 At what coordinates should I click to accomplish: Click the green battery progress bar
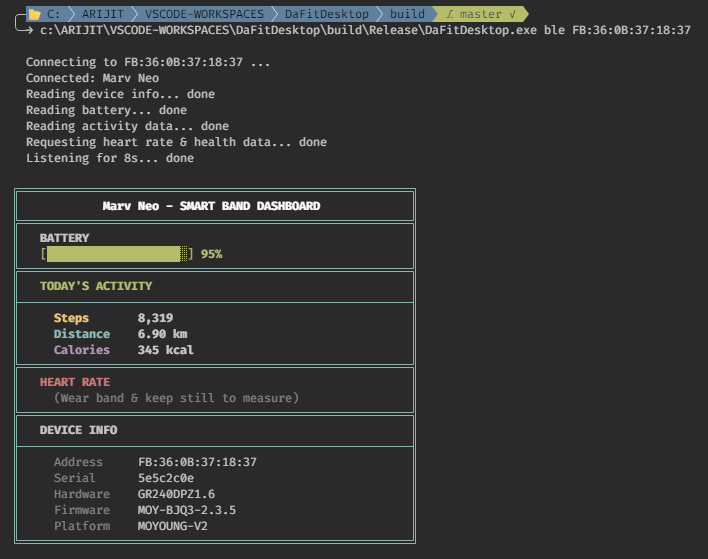pyautogui.click(x=117, y=254)
